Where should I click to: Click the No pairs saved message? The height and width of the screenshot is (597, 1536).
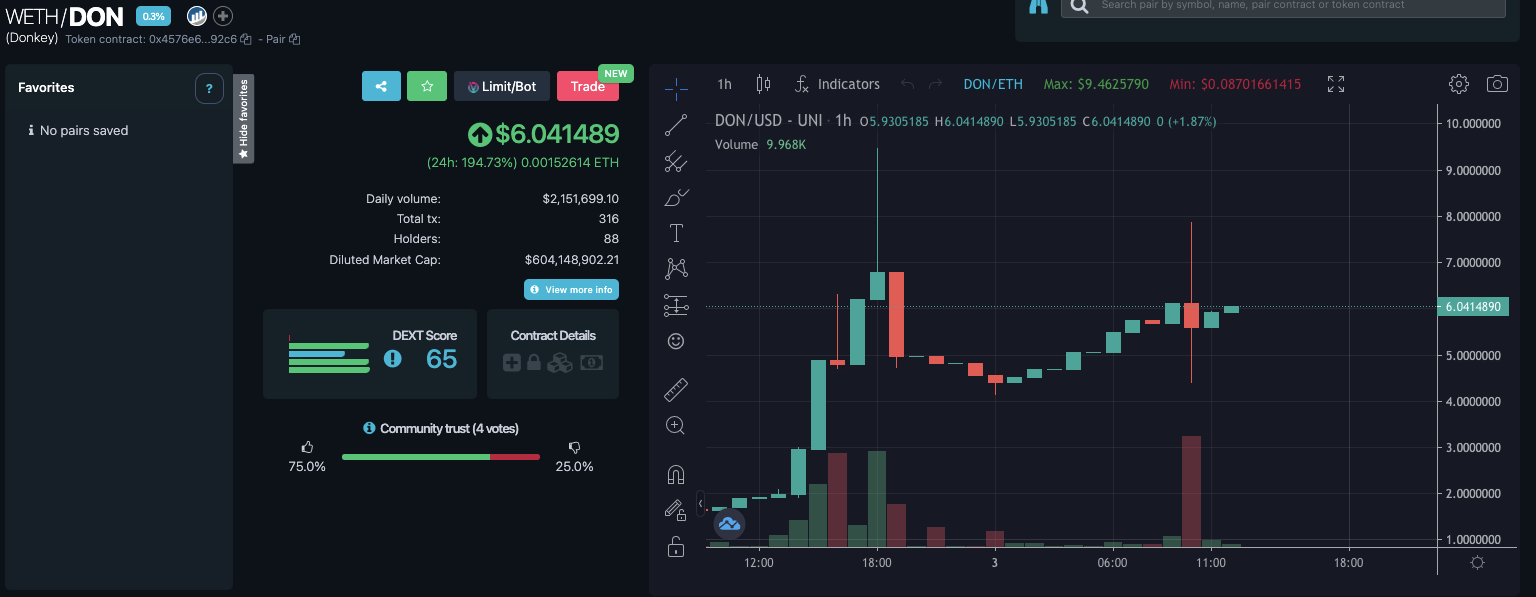84,131
